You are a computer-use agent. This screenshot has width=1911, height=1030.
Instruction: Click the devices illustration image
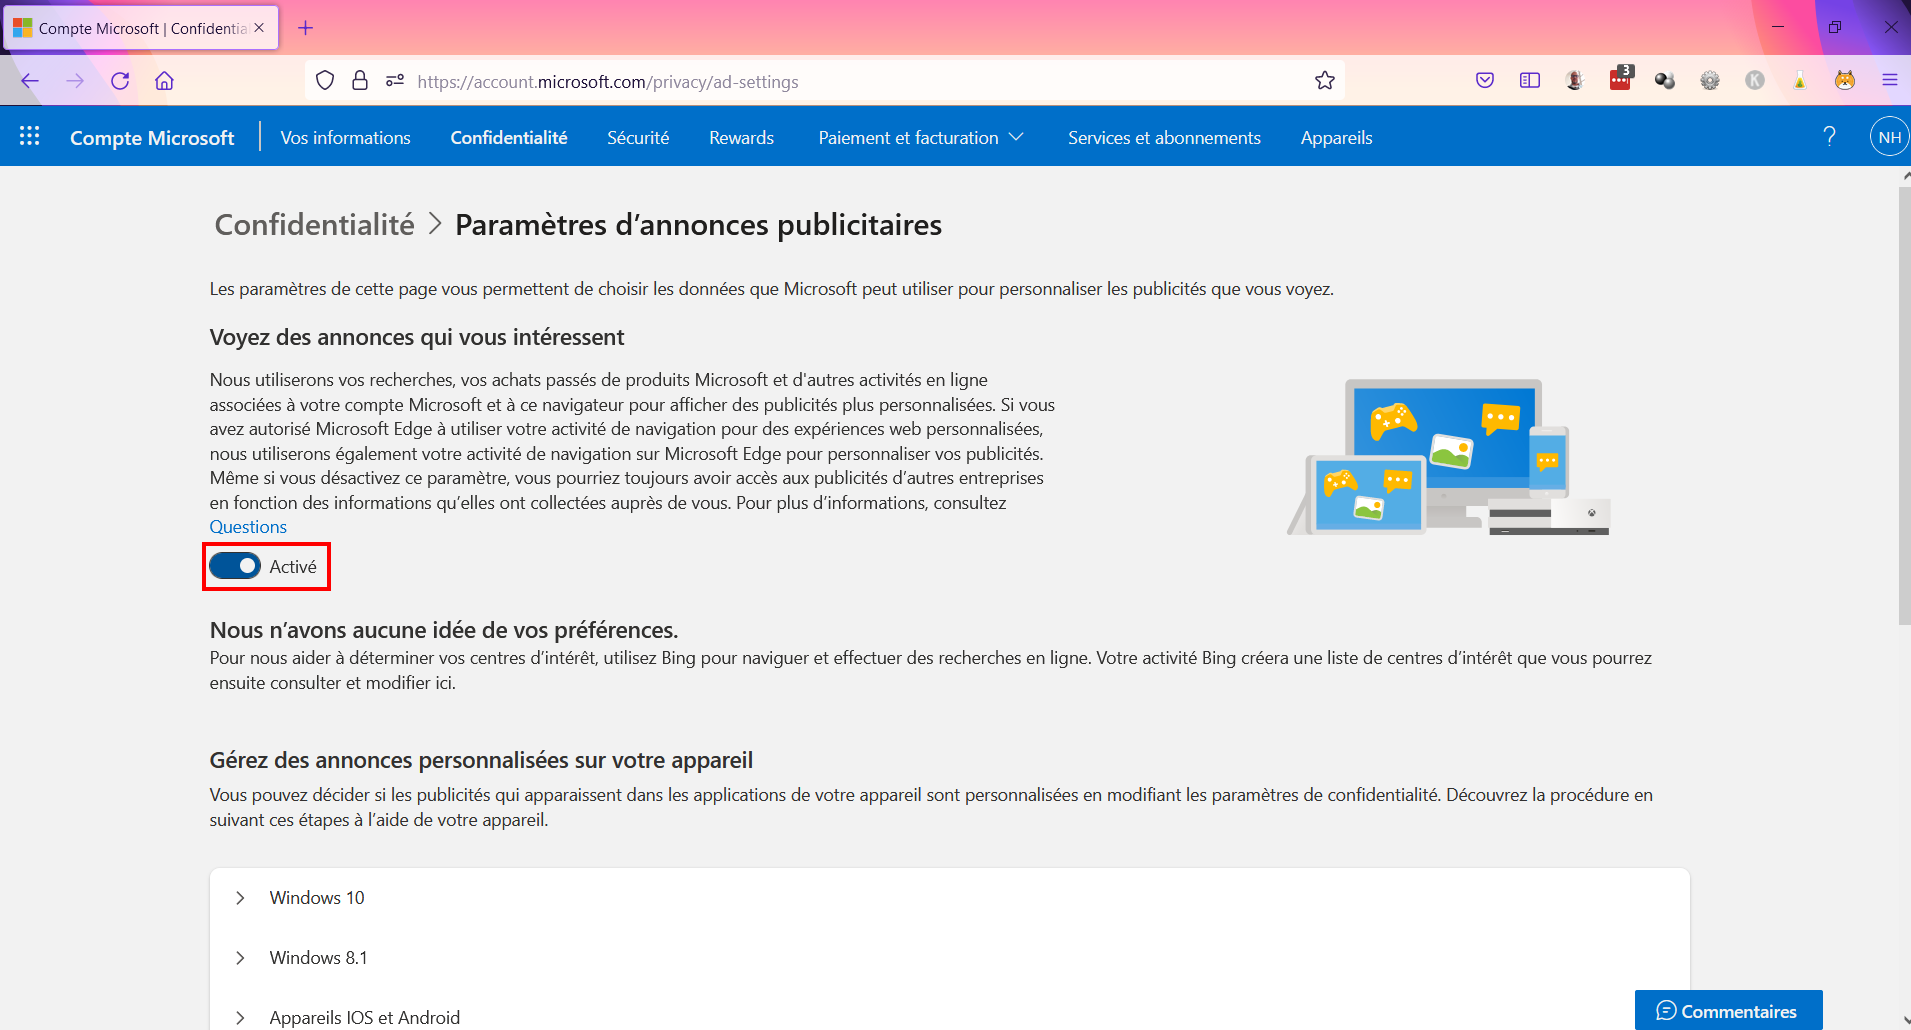coord(1449,457)
